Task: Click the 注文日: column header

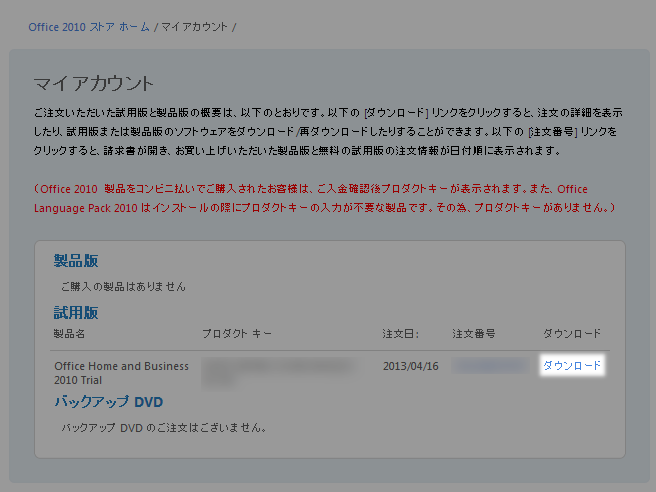Action: tap(400, 334)
